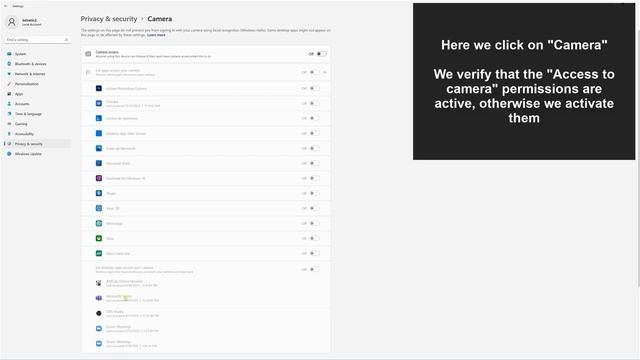Toggle camera access for Adobe Photoshop Express
Image resolution: width=640 pixels, height=360 pixels.
coord(314,88)
